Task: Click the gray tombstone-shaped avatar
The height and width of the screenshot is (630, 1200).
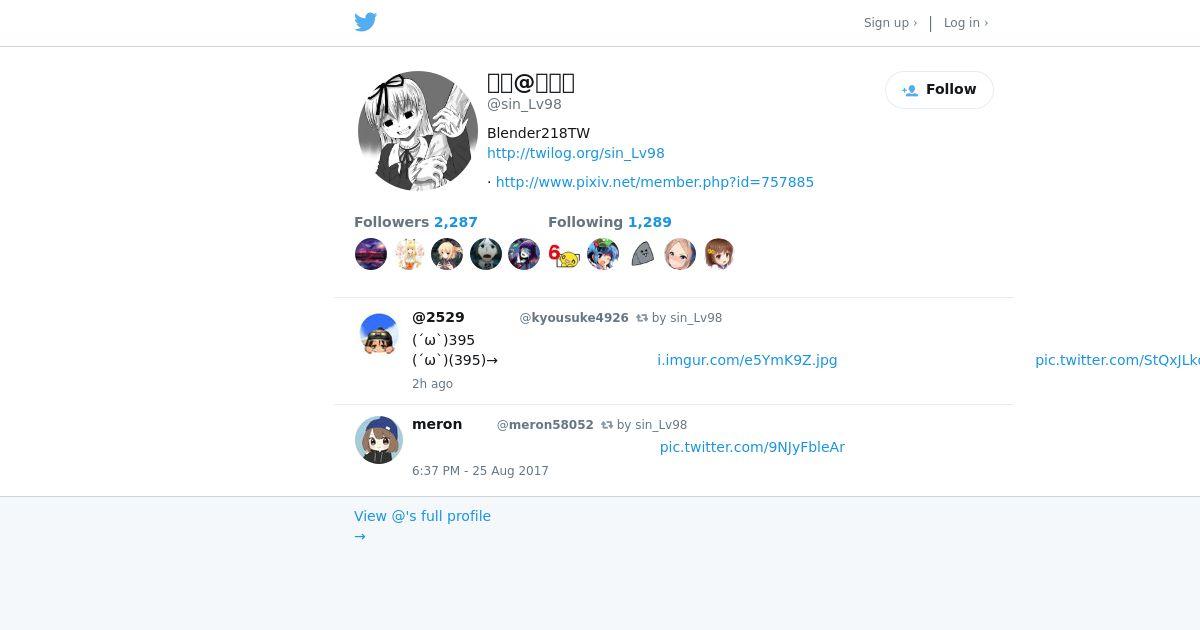Action: (642, 254)
